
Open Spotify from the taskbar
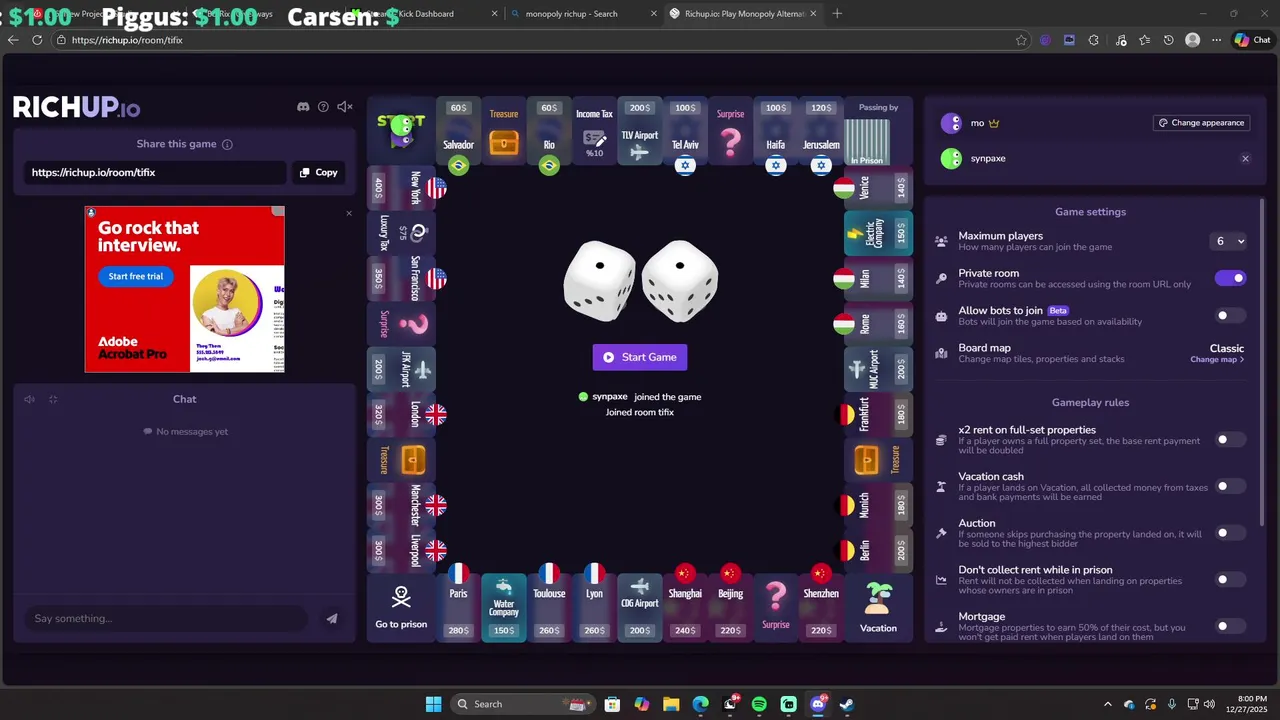tap(759, 704)
